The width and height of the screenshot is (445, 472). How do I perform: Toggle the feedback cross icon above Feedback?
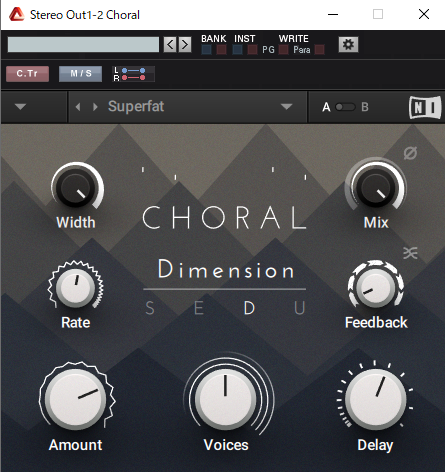pyautogui.click(x=410, y=253)
